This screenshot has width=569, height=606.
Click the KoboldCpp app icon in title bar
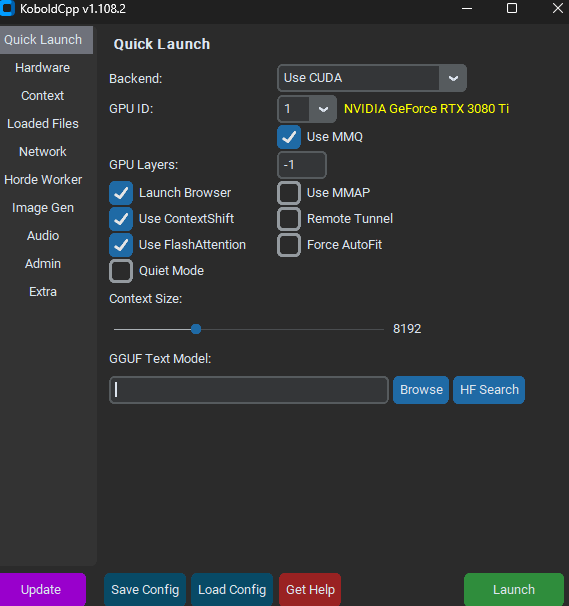click(7, 8)
